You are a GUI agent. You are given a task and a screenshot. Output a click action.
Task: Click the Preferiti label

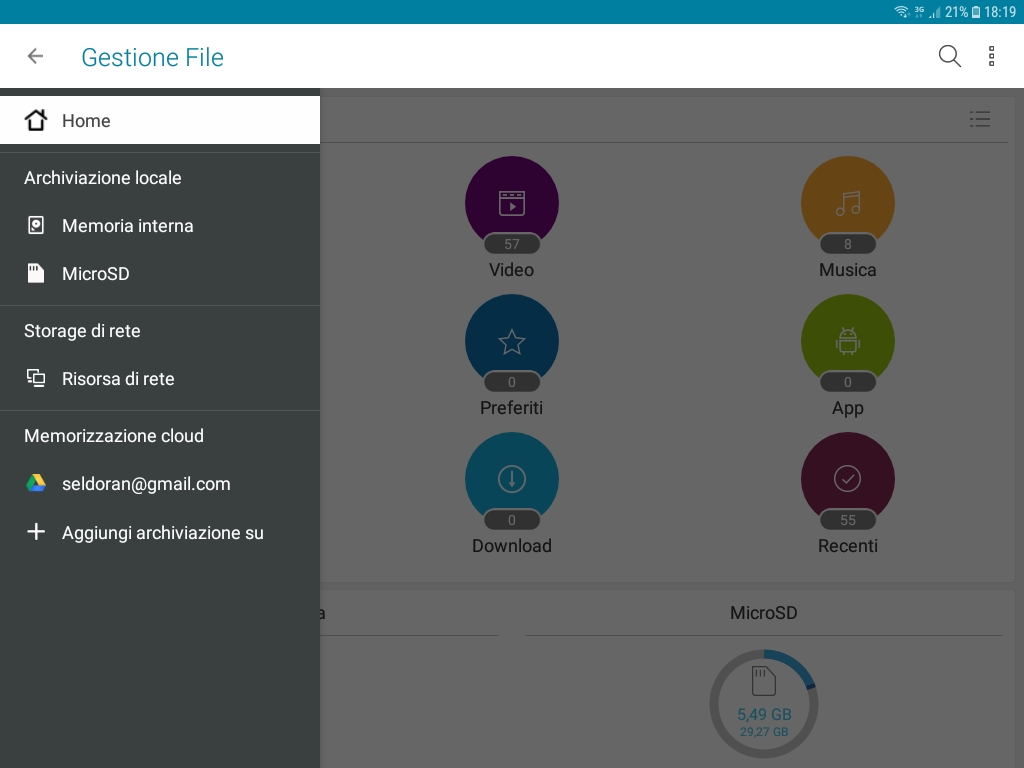511,408
